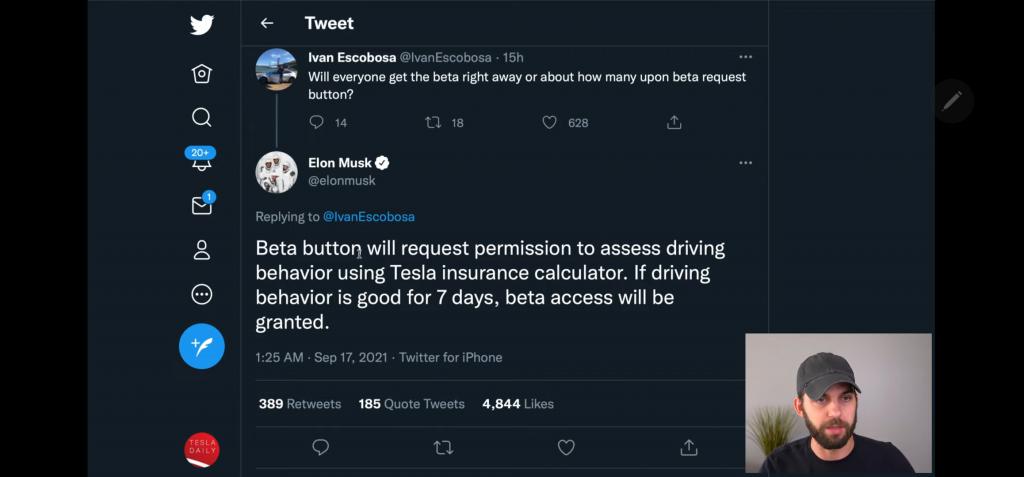Open more options on Ivan Escobosa's tweet
The height and width of the screenshot is (477, 1024).
click(x=745, y=57)
